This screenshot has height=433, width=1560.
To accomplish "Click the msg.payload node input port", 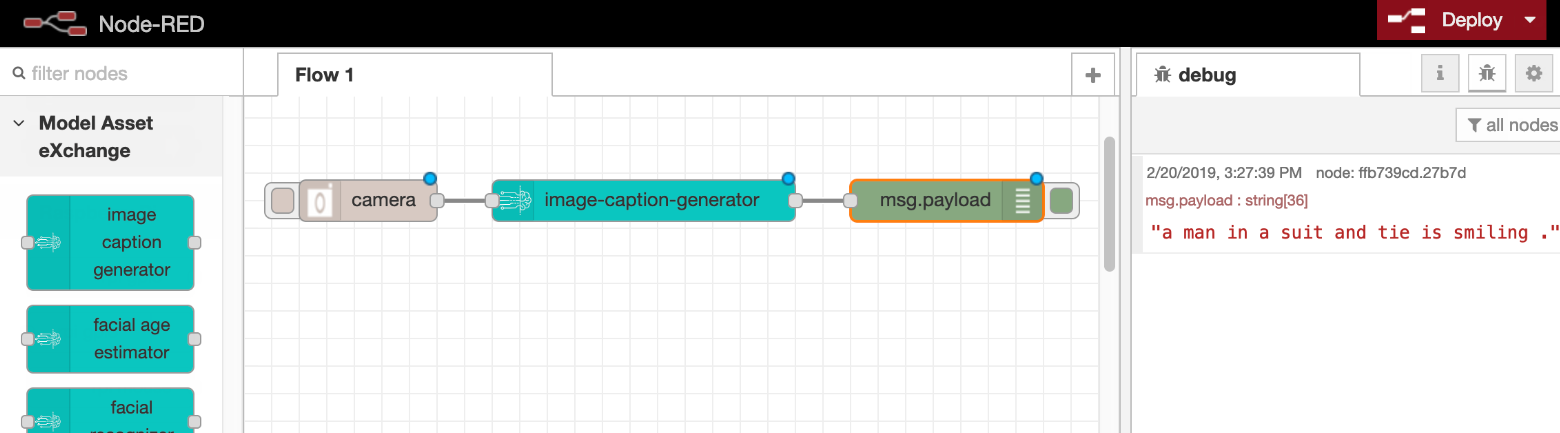I will (x=850, y=201).
